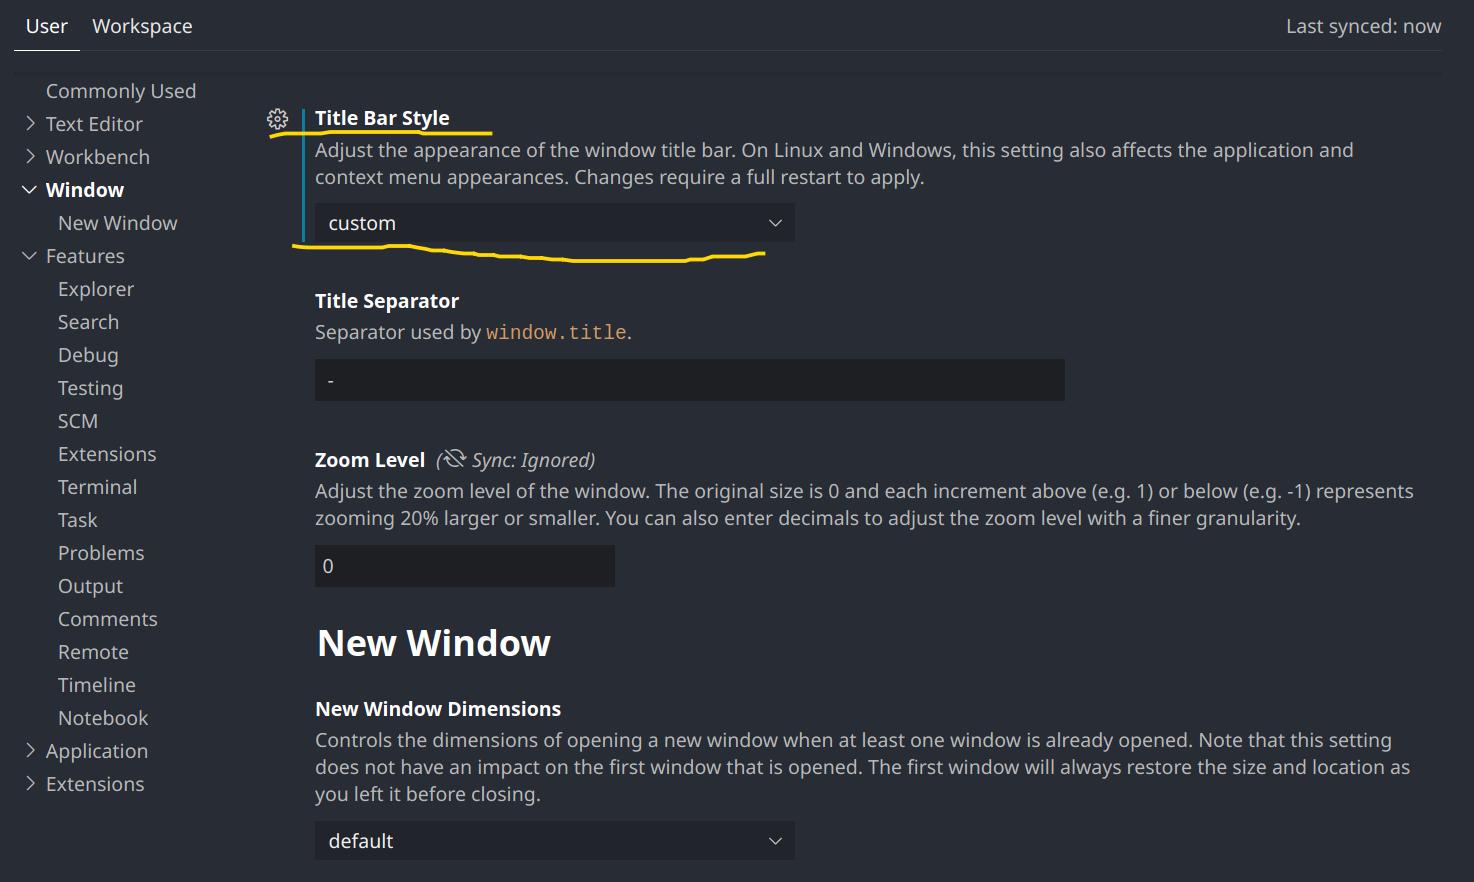
Task: Select Notebook in the Features list
Action: (x=102, y=718)
